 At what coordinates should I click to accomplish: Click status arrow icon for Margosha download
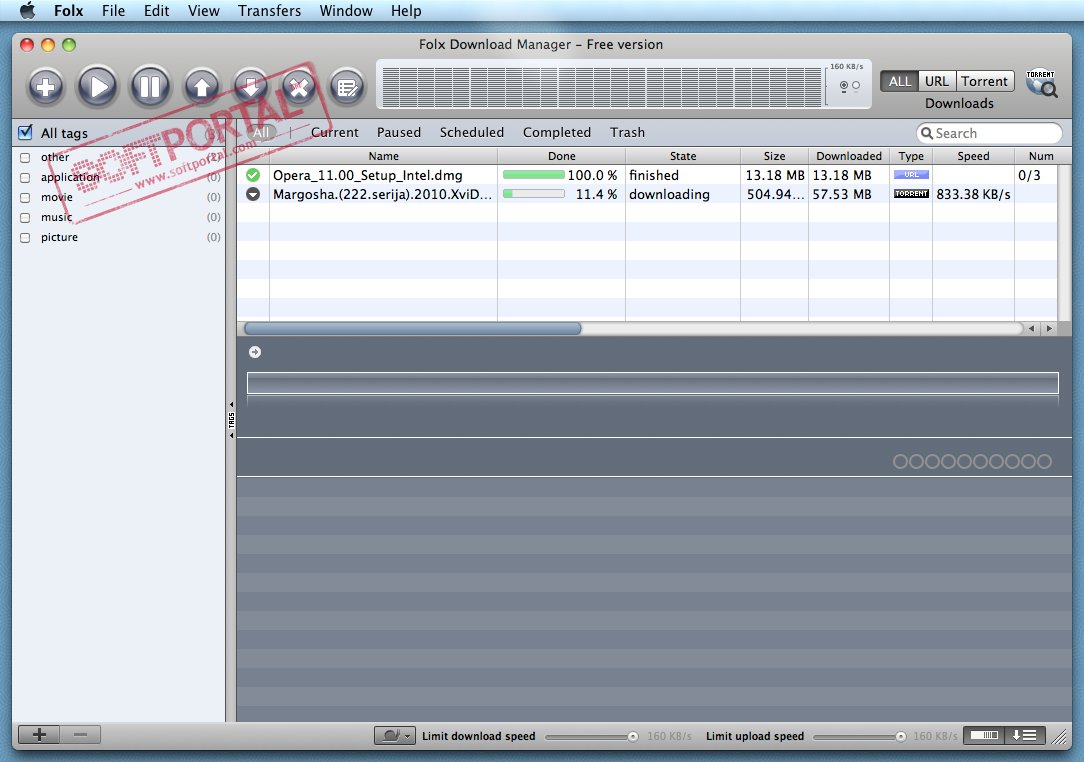(x=253, y=194)
